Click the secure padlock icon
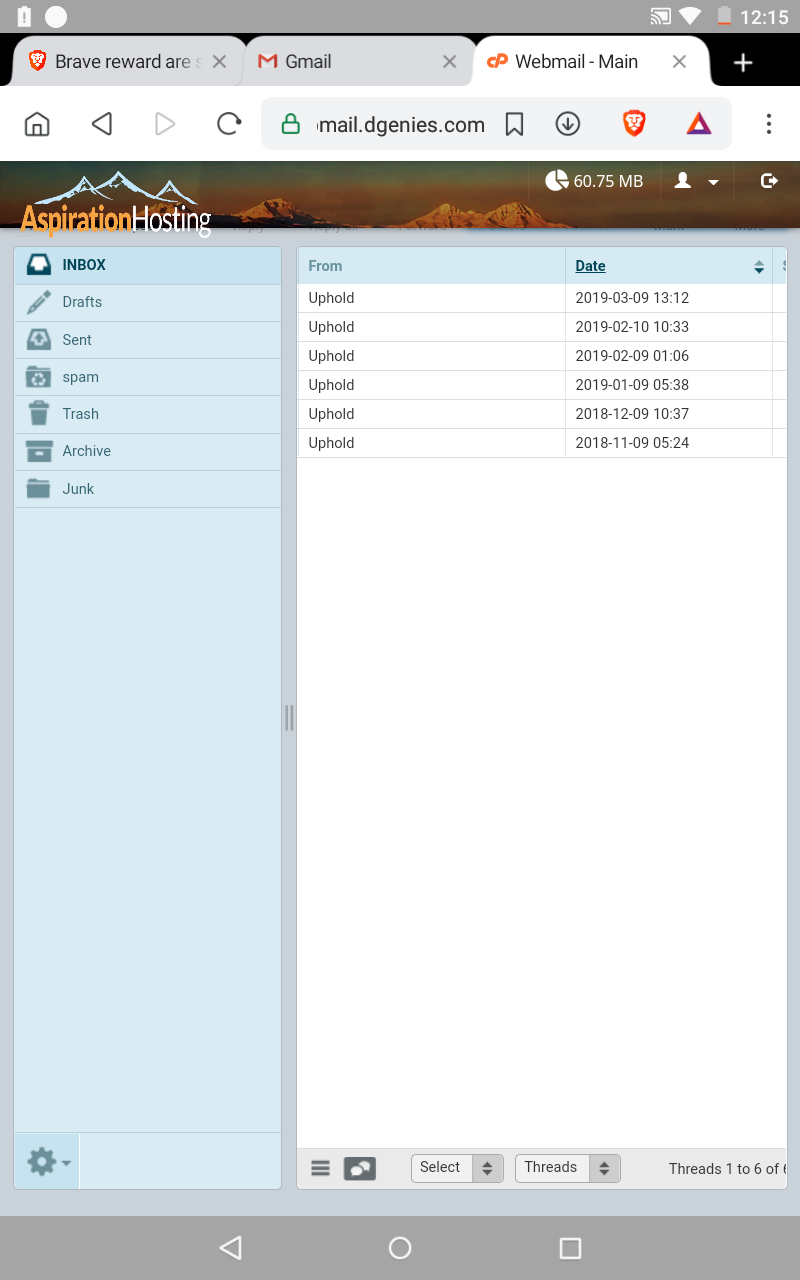Image resolution: width=800 pixels, height=1280 pixels. click(290, 124)
